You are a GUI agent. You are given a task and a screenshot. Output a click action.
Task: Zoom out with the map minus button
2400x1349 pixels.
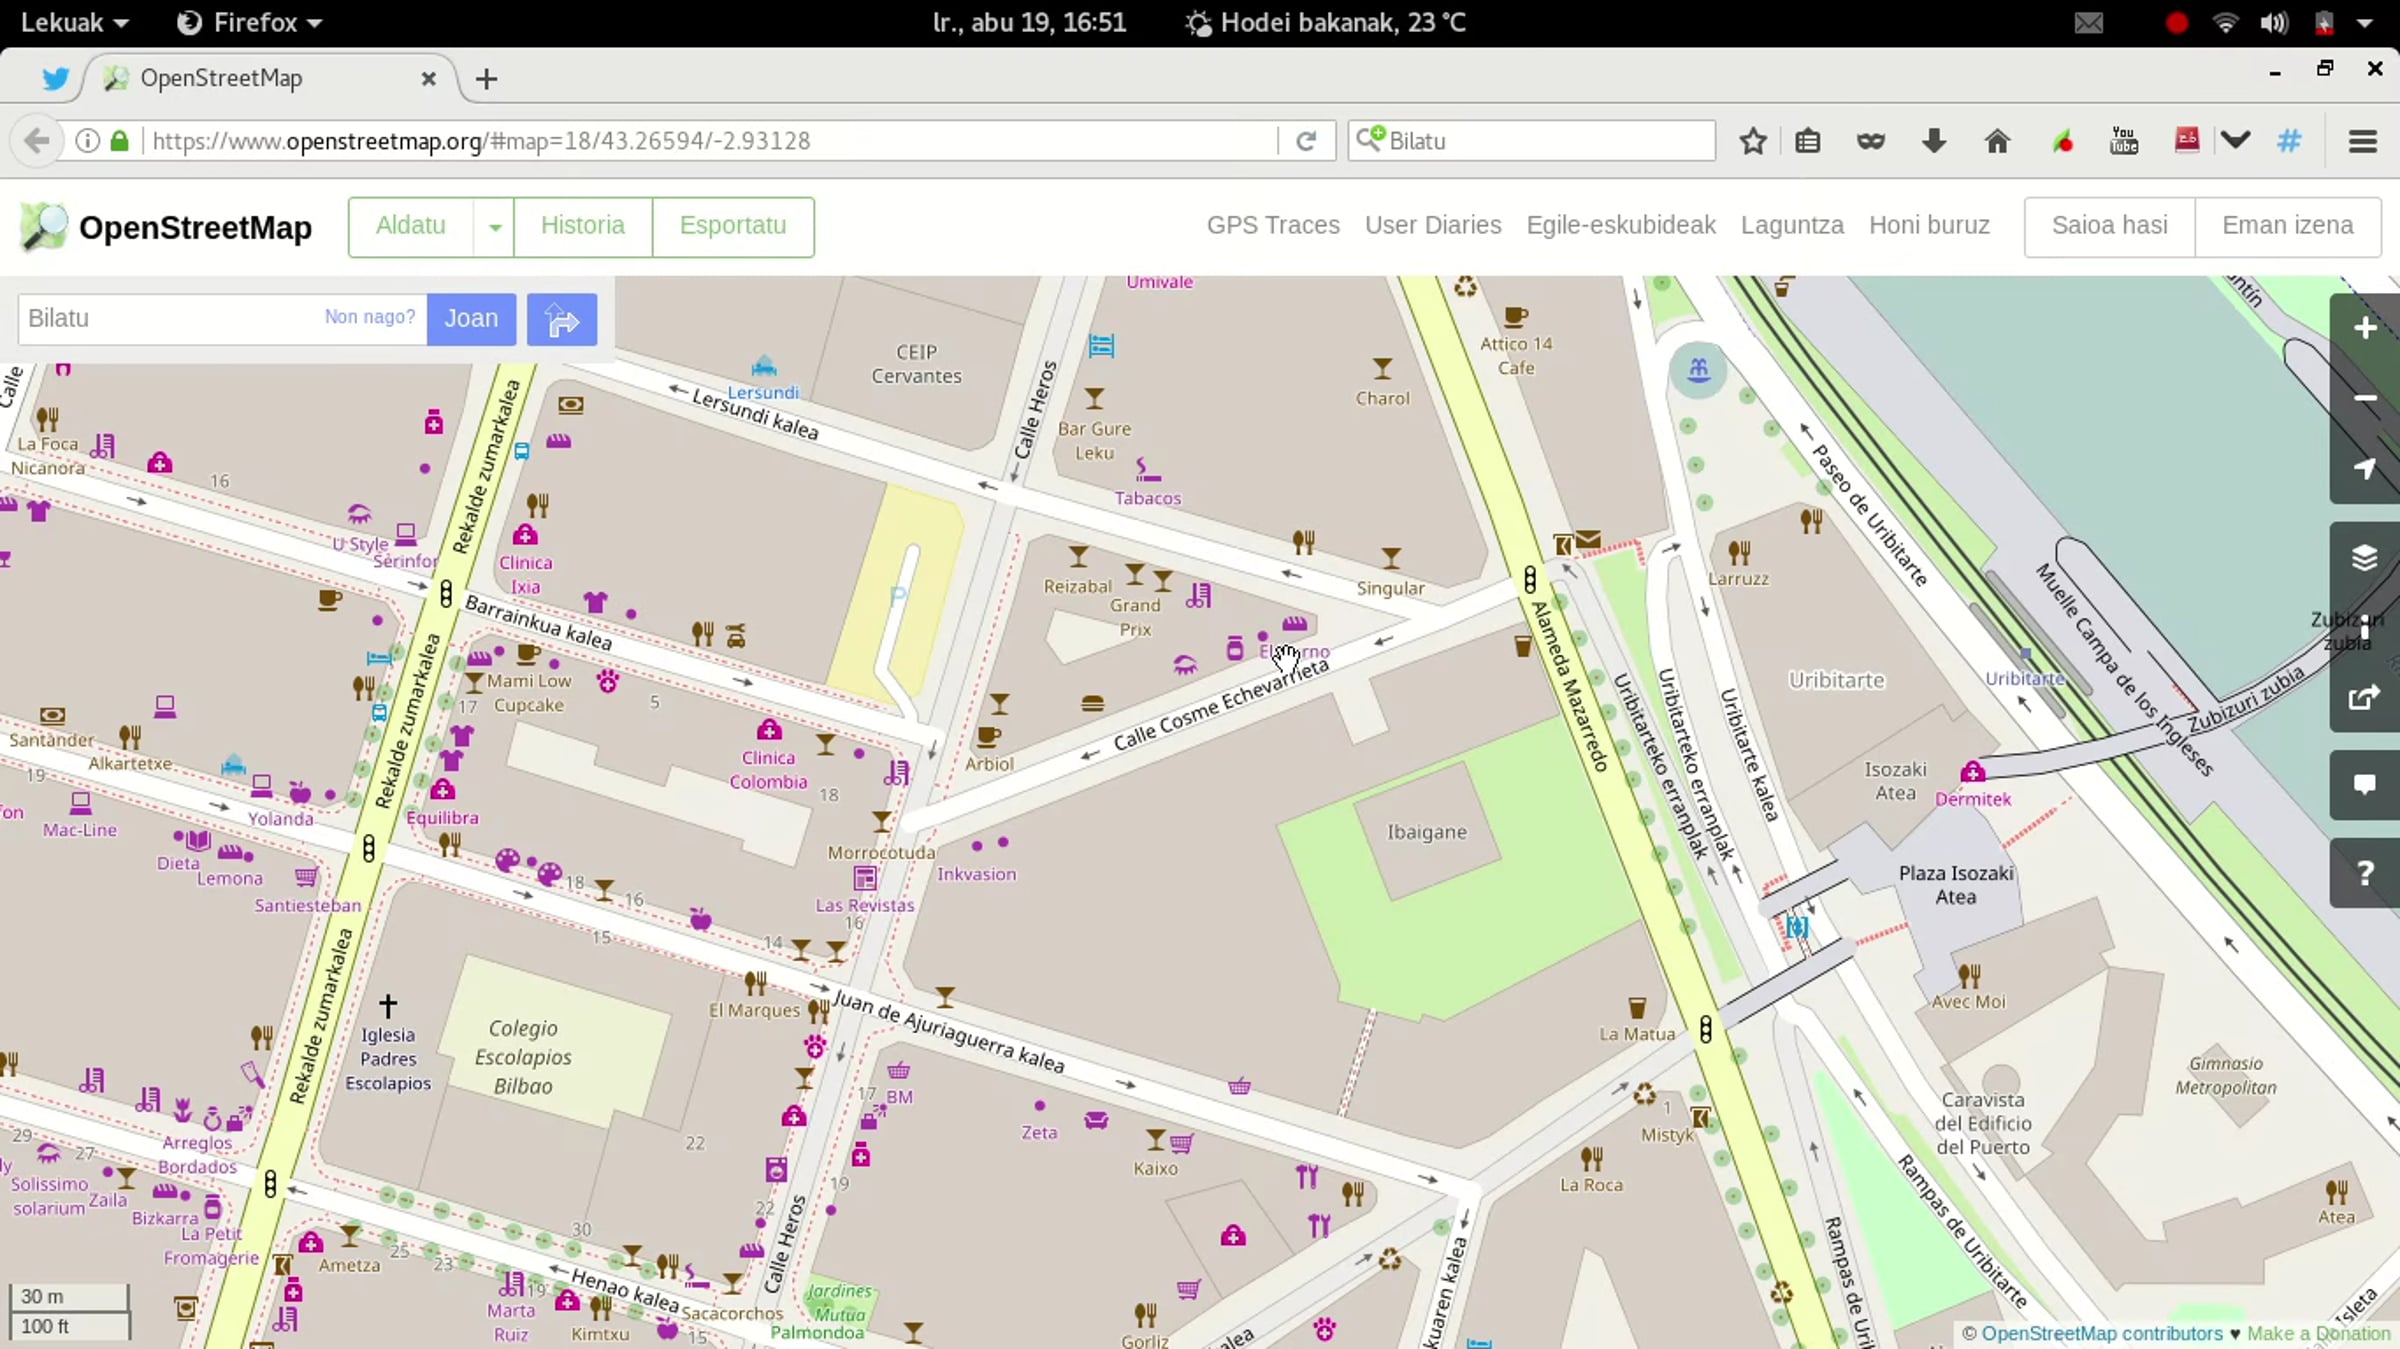click(x=2365, y=398)
